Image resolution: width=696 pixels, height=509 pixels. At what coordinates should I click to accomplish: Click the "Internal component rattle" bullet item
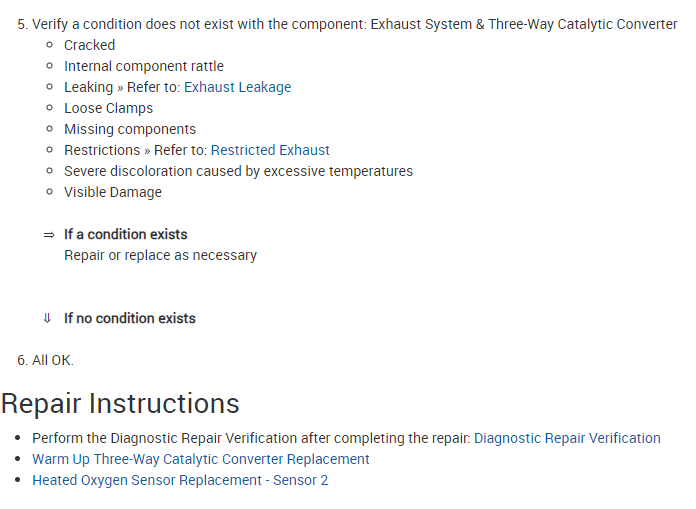(x=143, y=66)
